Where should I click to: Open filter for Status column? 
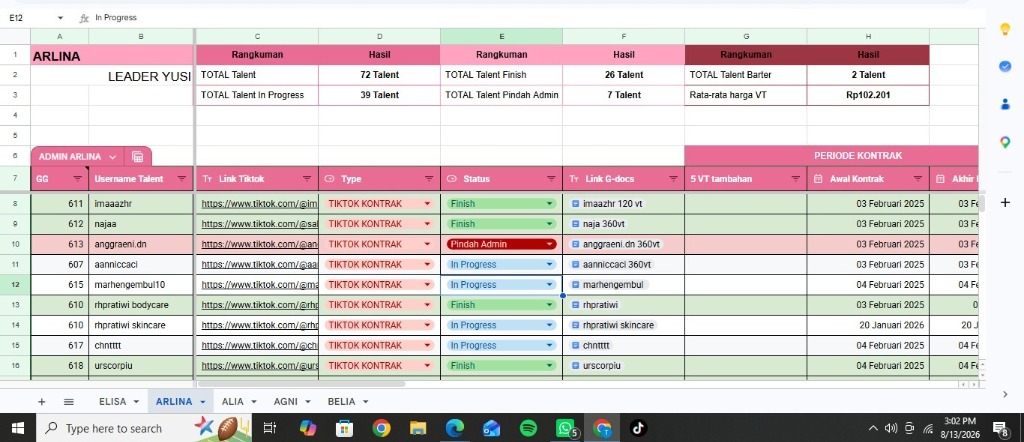pyautogui.click(x=551, y=178)
